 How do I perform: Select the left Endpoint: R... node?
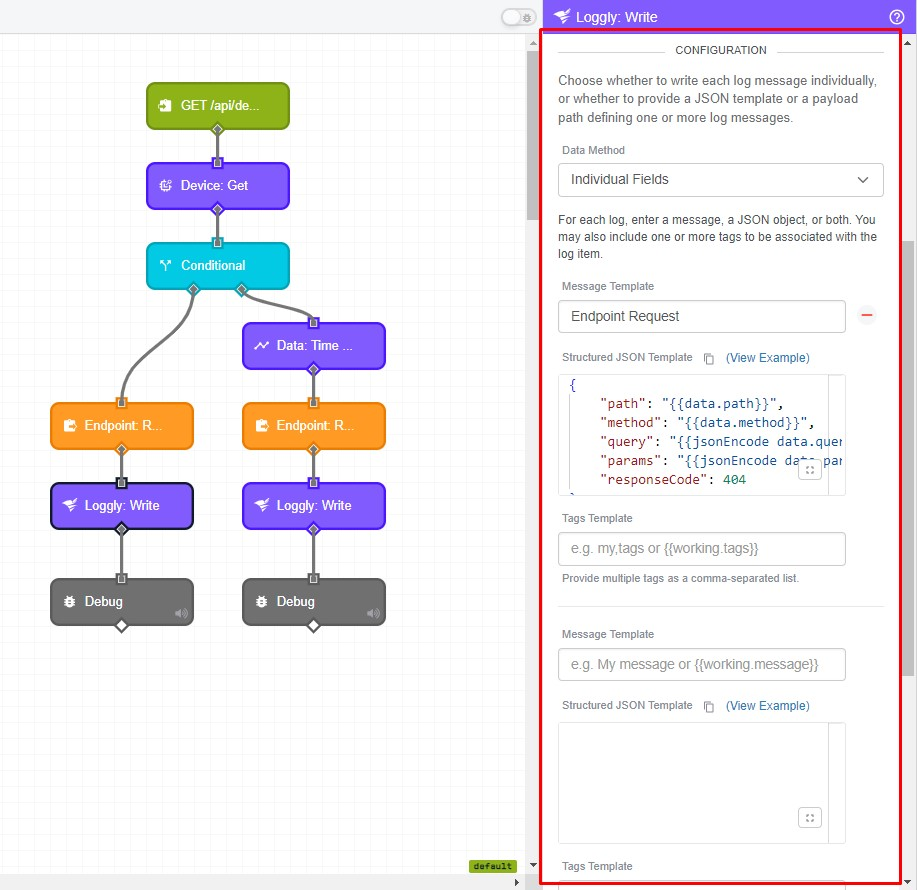tap(122, 426)
